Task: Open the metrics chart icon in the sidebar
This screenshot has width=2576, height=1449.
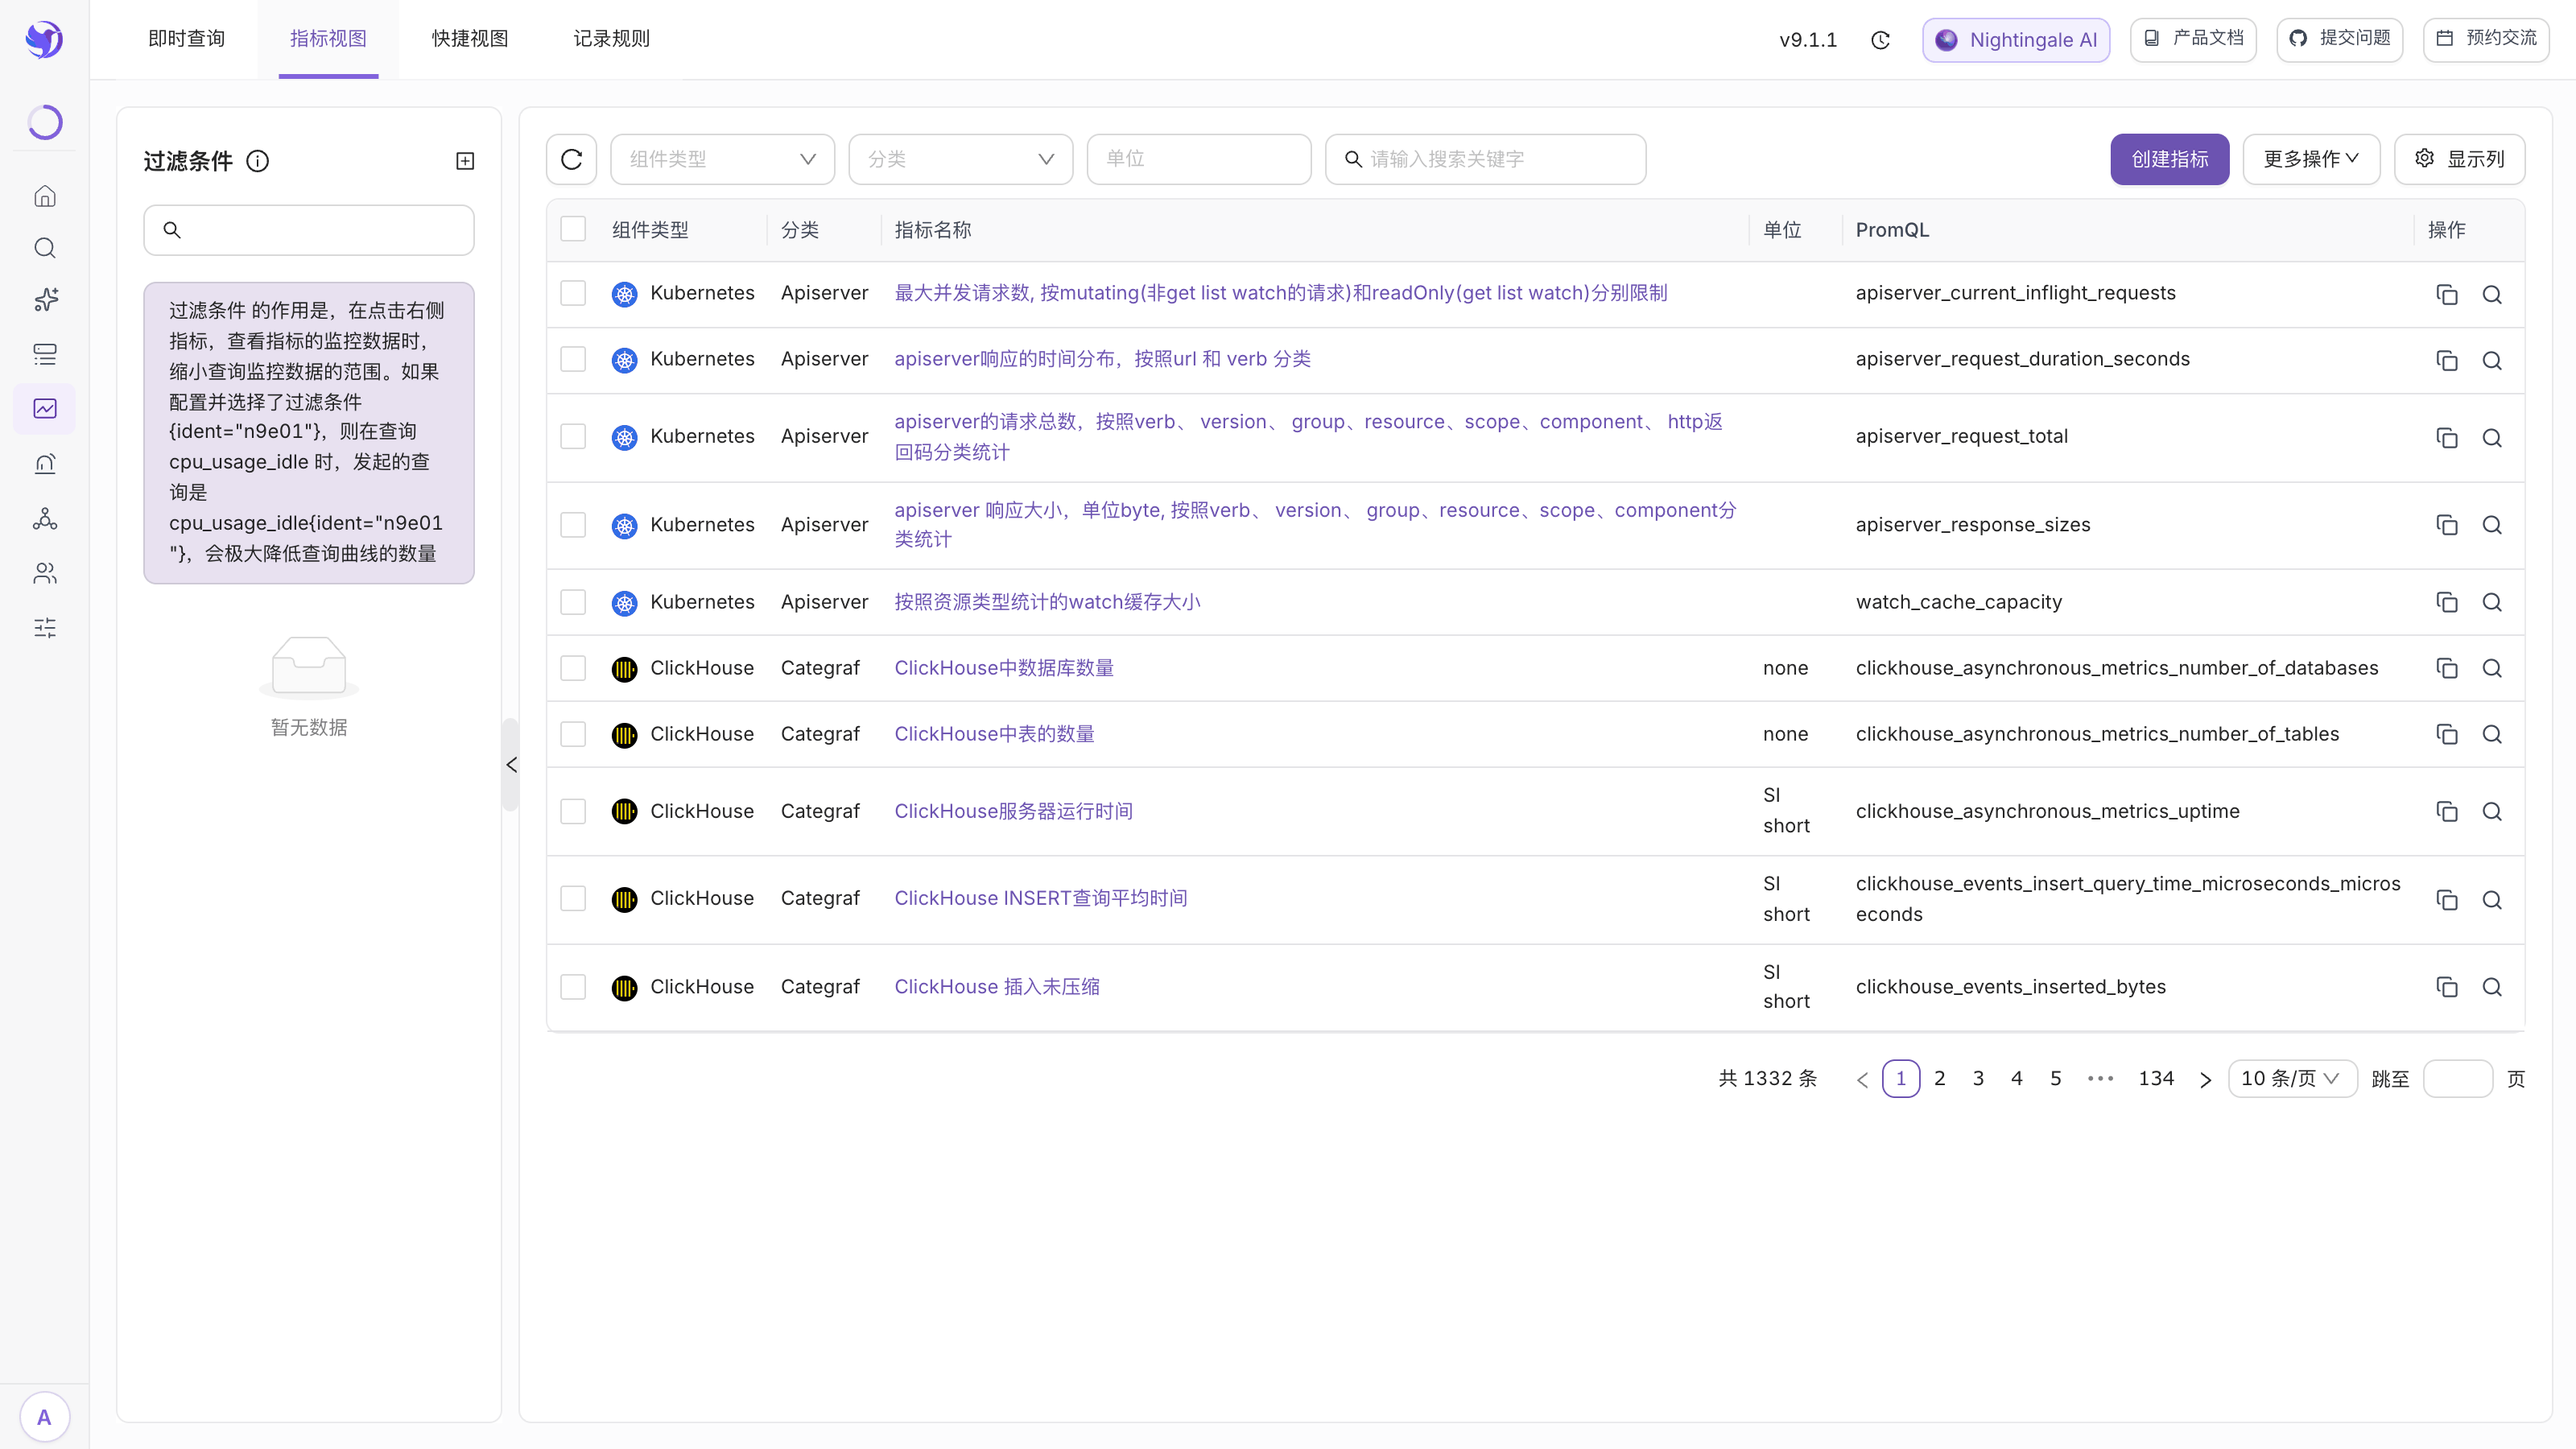Action: [45, 408]
